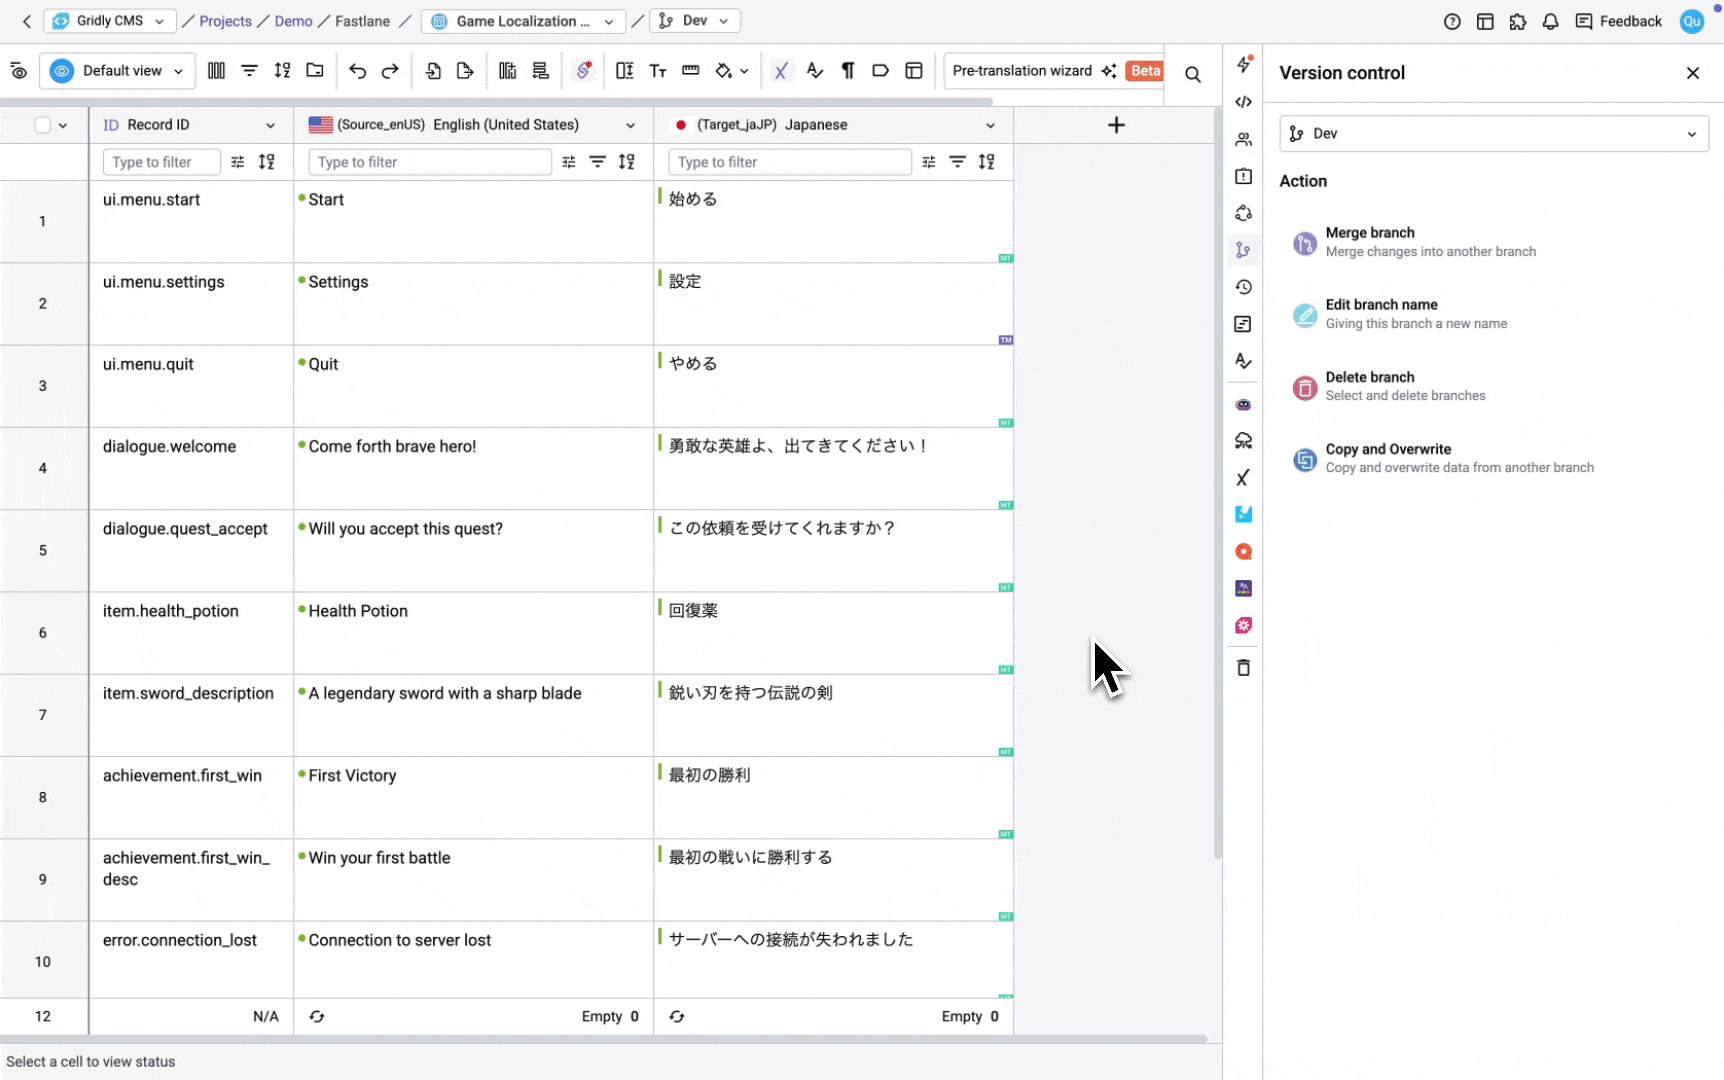Click the undo arrow in the toolbar

pos(357,71)
